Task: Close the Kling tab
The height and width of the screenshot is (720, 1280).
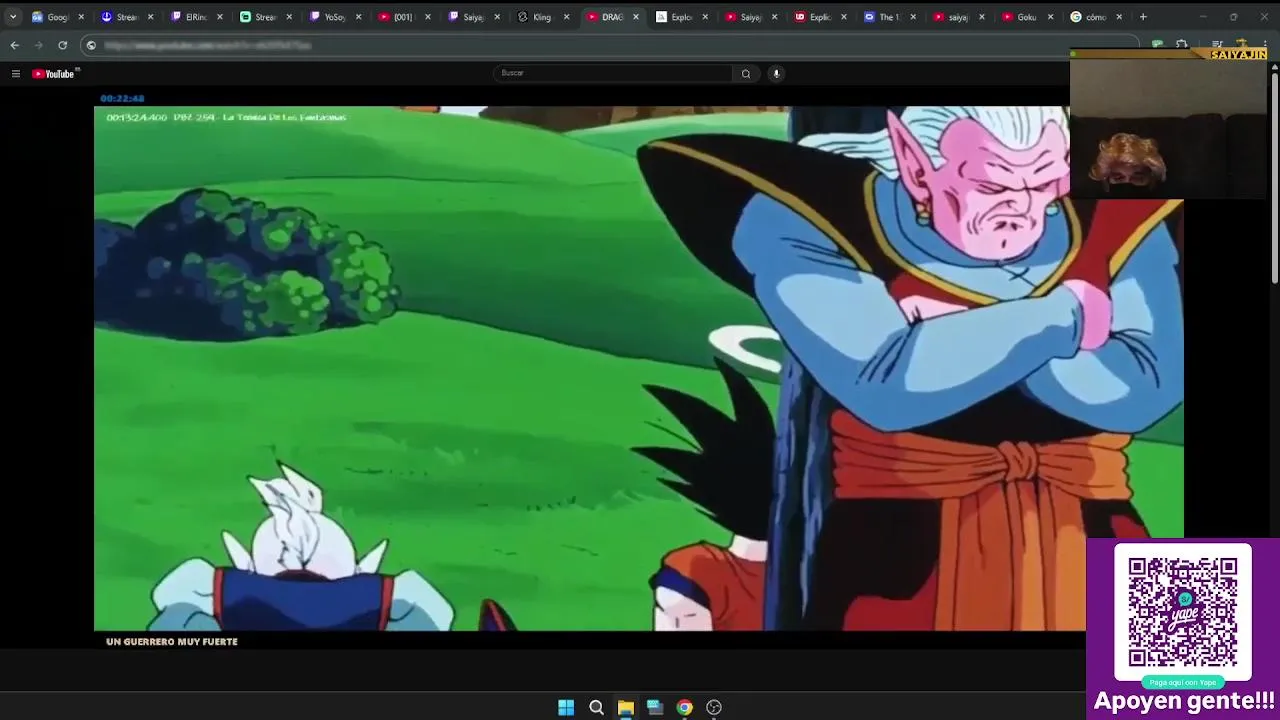Action: click(x=566, y=17)
